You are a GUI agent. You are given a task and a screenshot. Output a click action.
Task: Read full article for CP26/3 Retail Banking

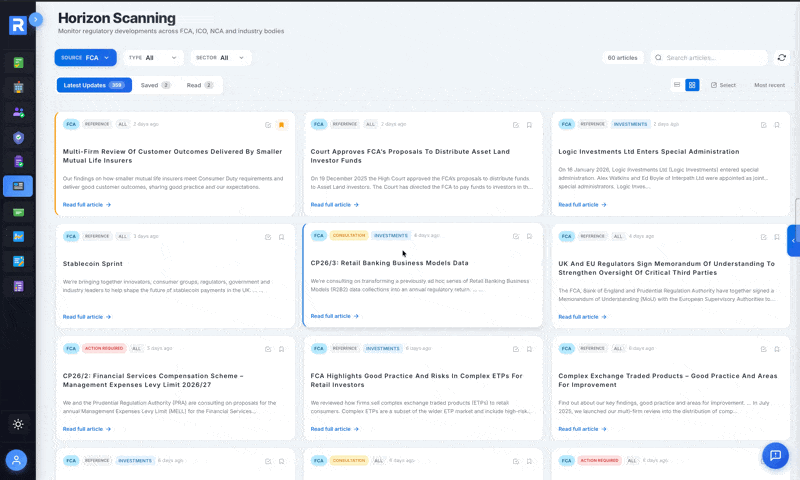[335, 316]
